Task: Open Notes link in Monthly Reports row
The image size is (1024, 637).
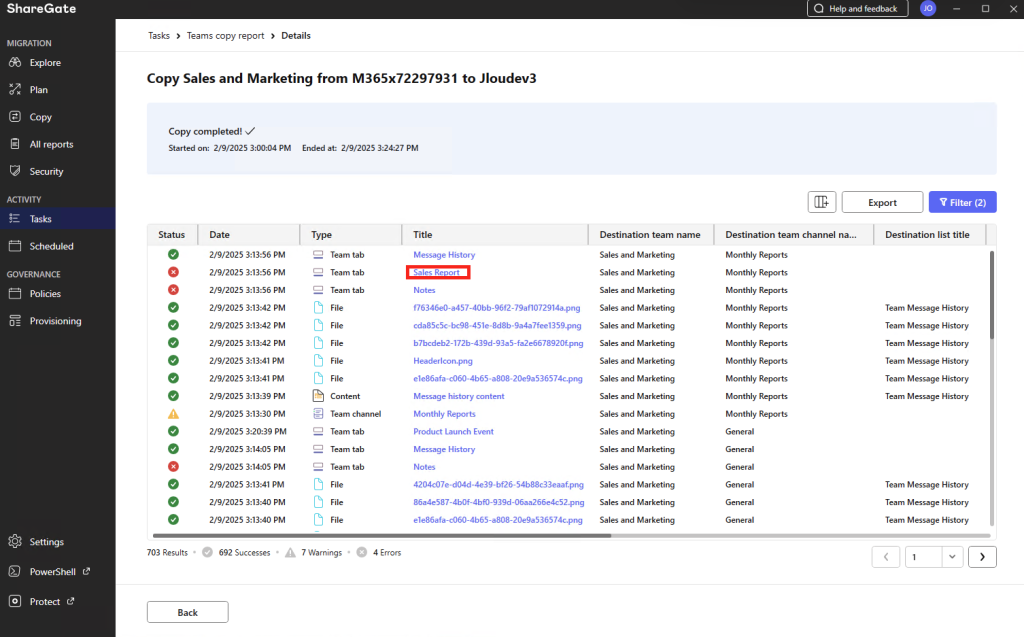Action: click(x=424, y=290)
